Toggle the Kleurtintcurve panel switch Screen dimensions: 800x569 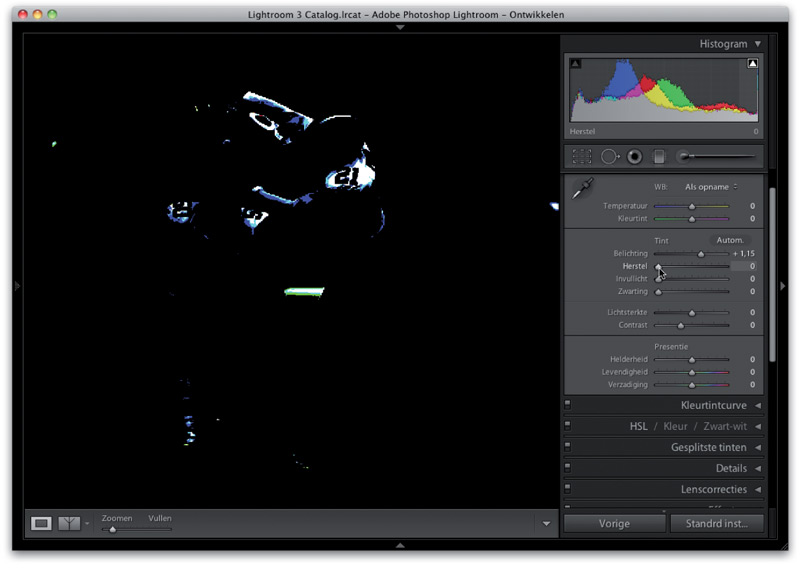coord(567,405)
